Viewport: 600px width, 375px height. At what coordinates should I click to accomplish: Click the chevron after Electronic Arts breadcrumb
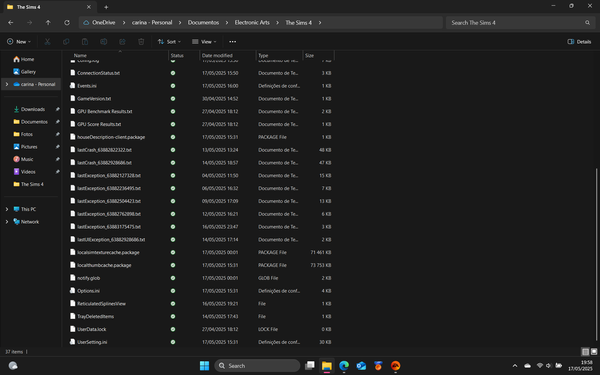[x=277, y=23]
